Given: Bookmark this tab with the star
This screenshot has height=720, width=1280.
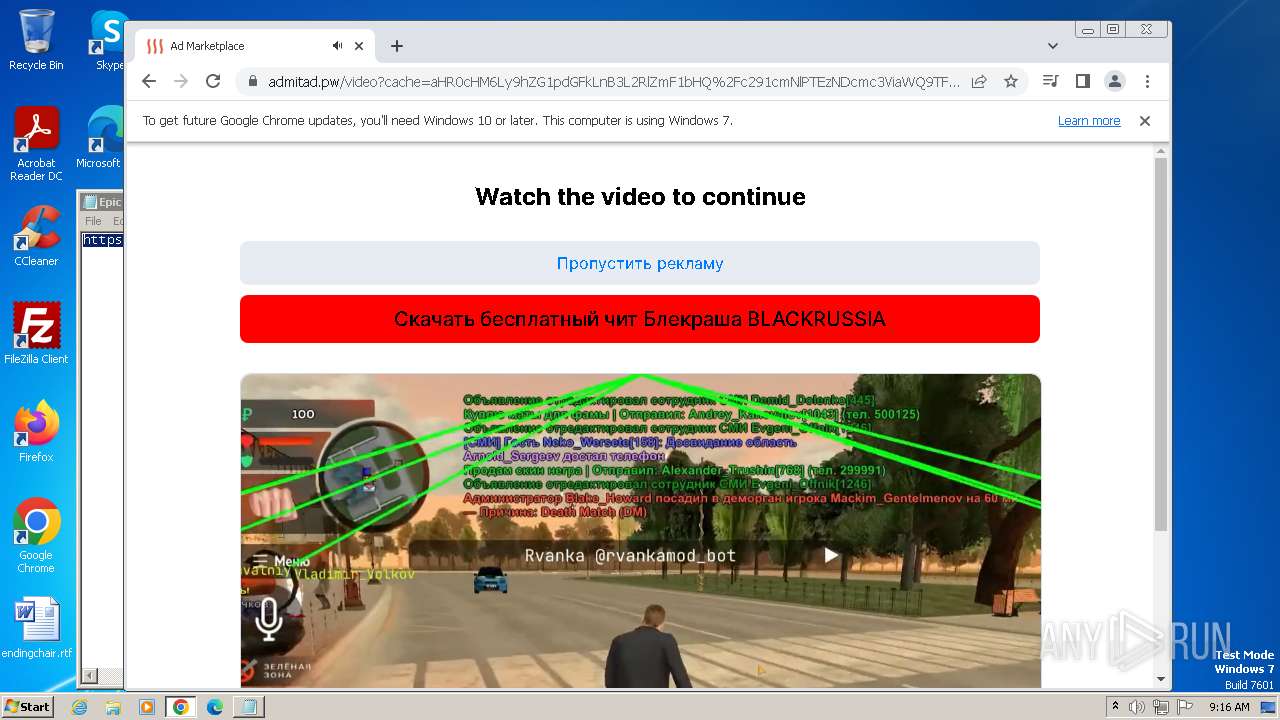Looking at the screenshot, I should (1011, 81).
